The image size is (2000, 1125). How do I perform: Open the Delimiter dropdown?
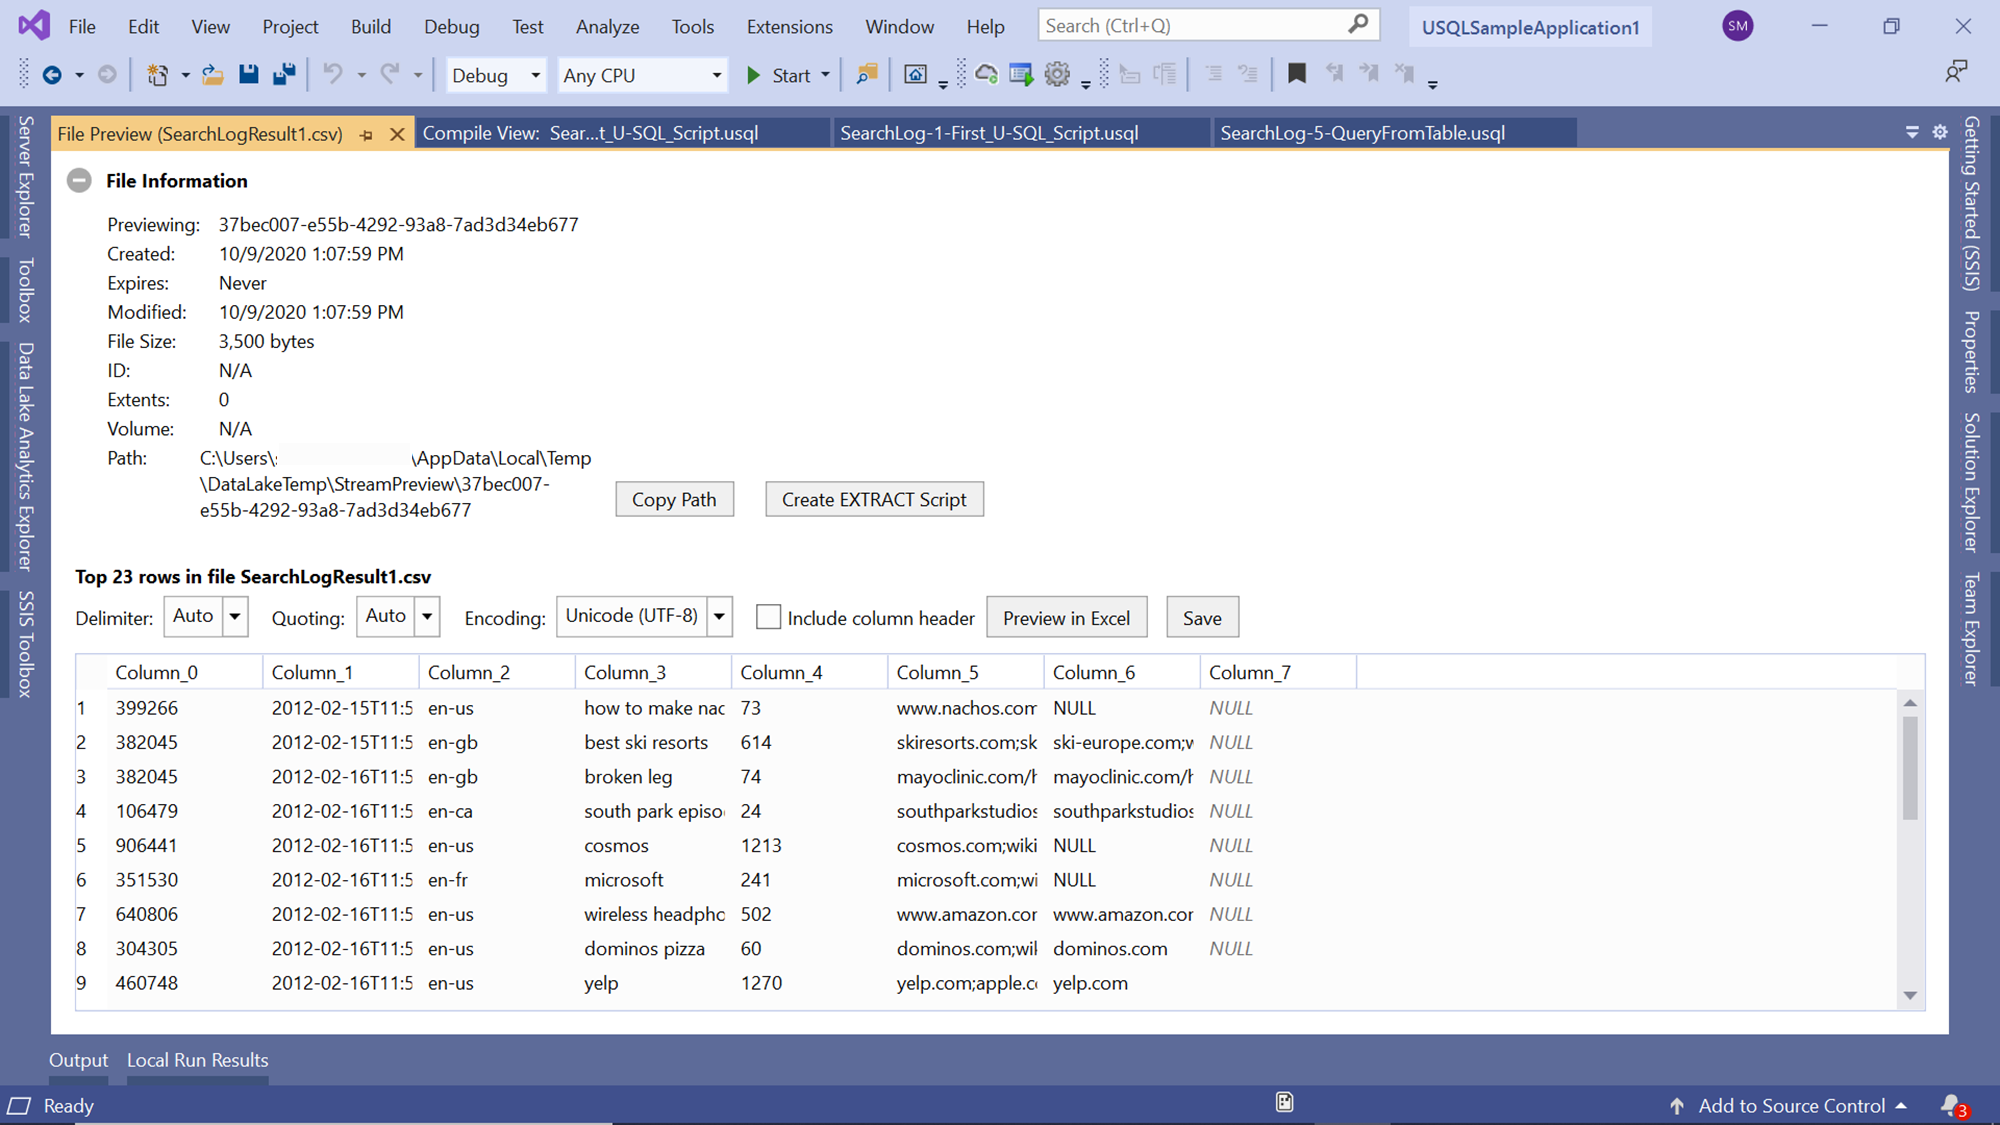coord(235,617)
